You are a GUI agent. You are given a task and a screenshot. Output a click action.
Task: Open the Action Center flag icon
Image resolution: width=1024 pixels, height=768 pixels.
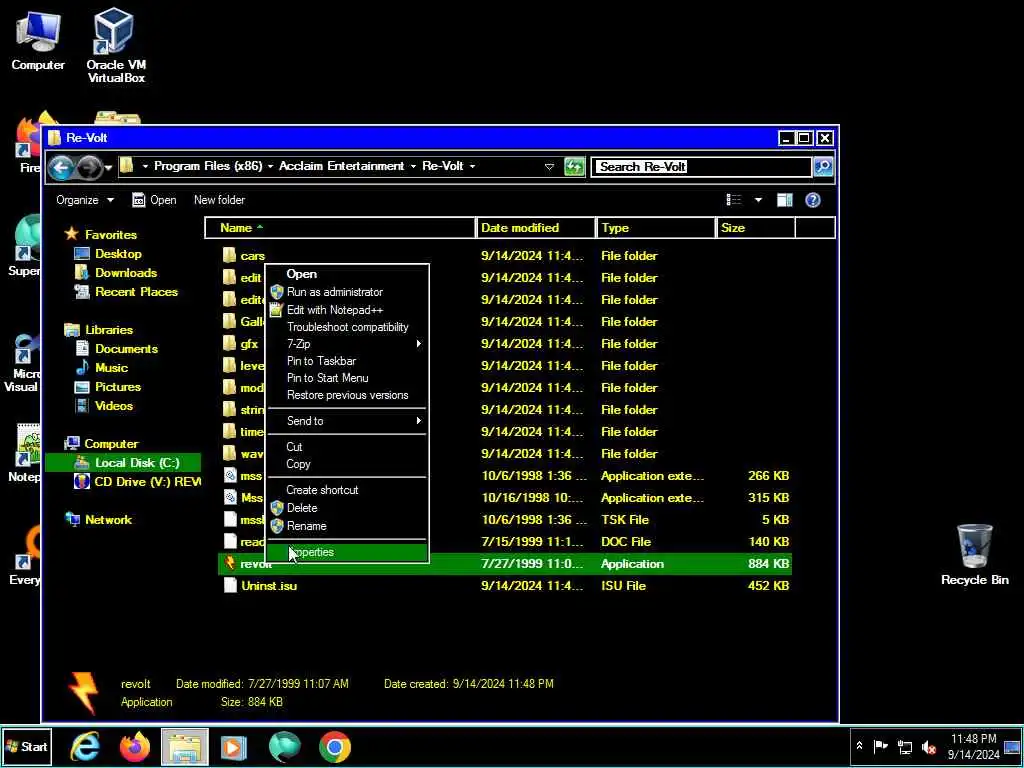pos(881,746)
